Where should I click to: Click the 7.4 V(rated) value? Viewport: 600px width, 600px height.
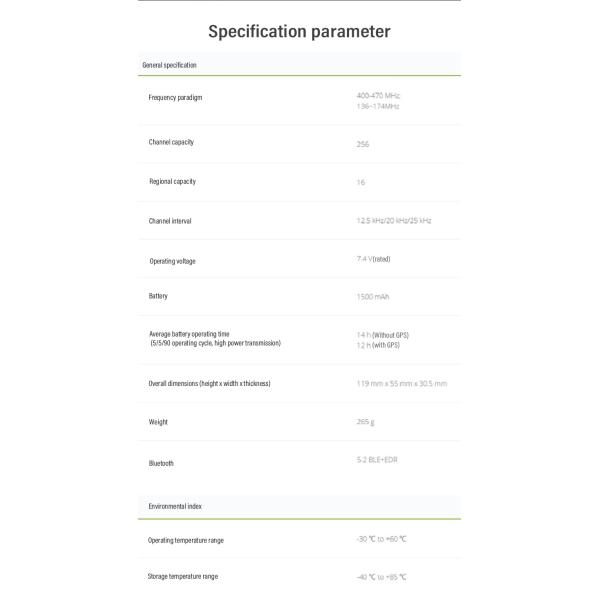373,259
